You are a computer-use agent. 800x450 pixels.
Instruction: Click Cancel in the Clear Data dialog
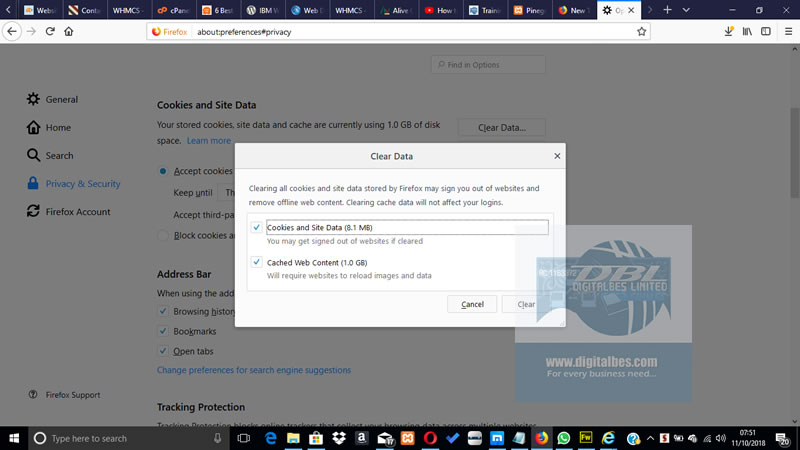click(x=472, y=304)
